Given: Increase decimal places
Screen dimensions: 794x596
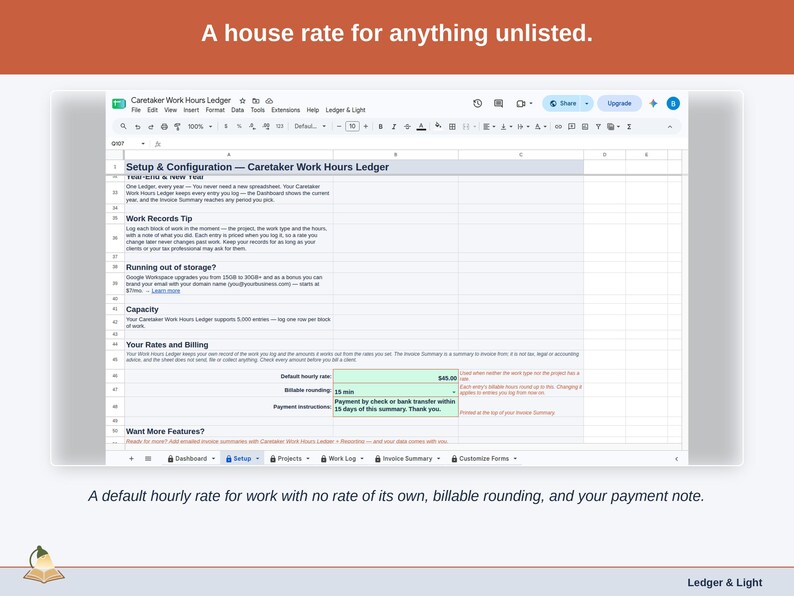Looking at the screenshot, I should 266,127.
